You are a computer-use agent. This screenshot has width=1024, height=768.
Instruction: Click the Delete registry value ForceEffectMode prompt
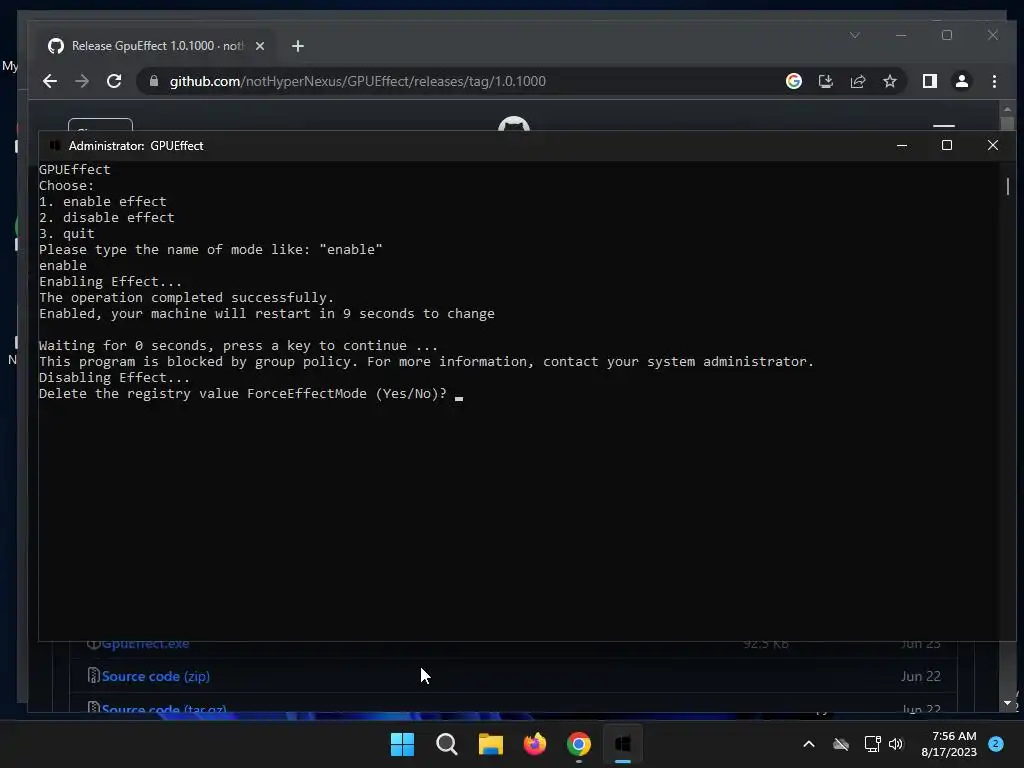pos(242,394)
